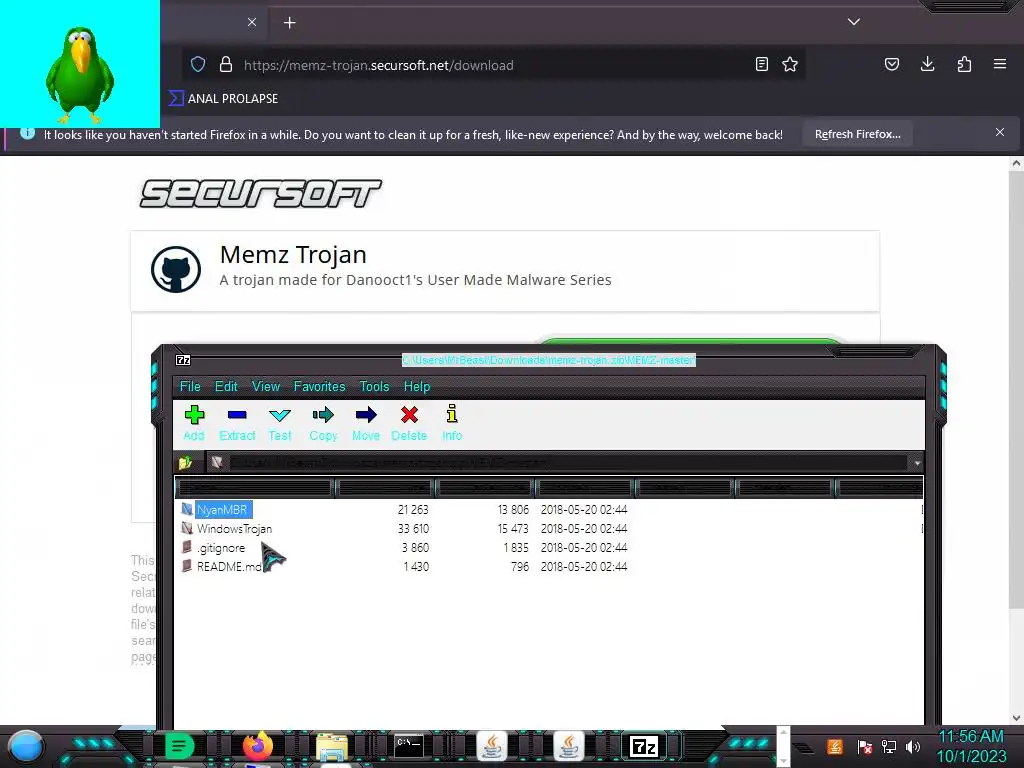This screenshot has width=1024, height=768.
Task: Toggle Firefox reader view
Action: pyautogui.click(x=761, y=65)
